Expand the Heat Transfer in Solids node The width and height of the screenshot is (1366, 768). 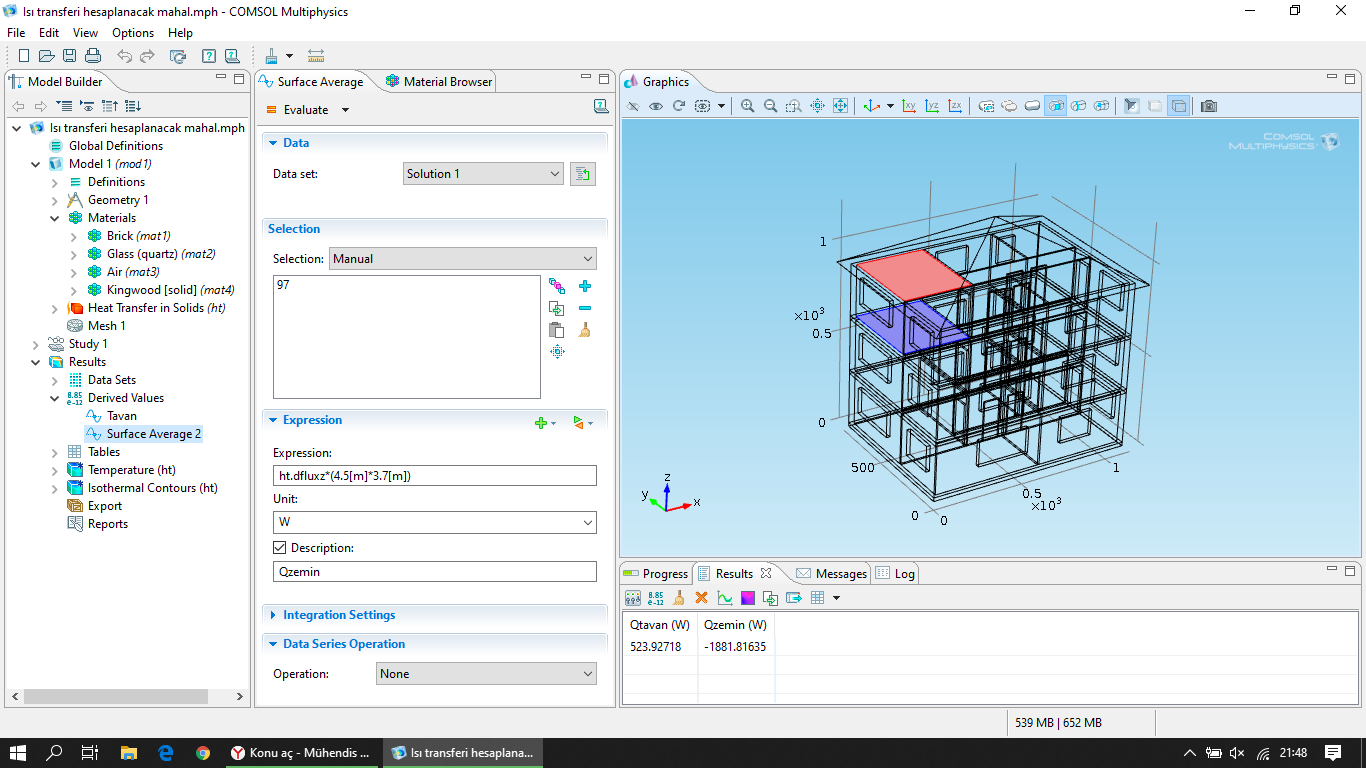point(55,308)
